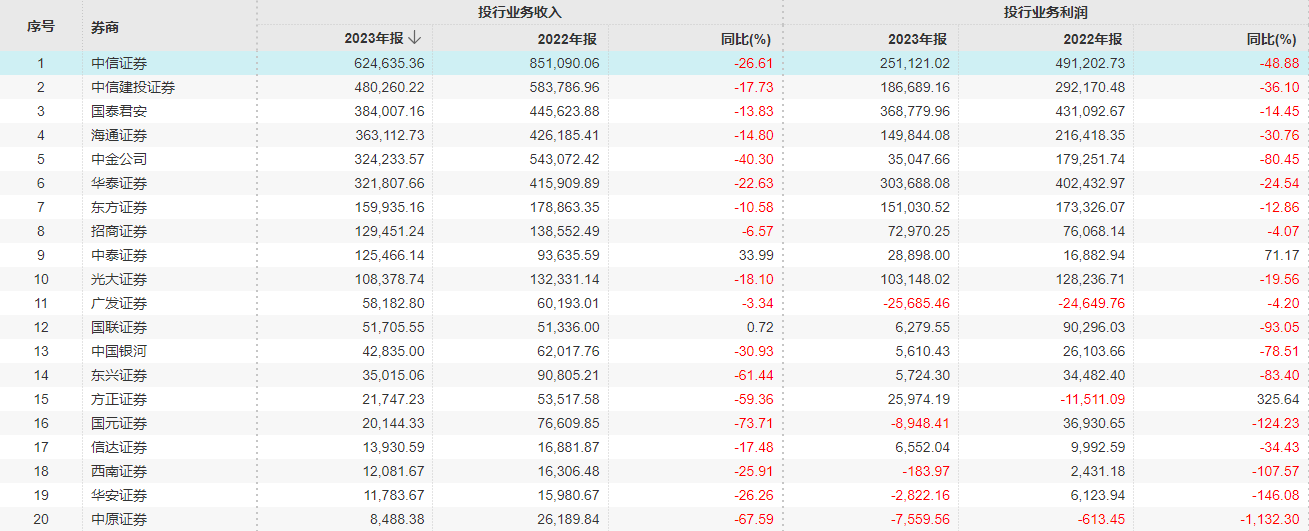Viewport: 1309px width, 531px height.
Task: Click the 序号 column header
Action: coord(41,26)
